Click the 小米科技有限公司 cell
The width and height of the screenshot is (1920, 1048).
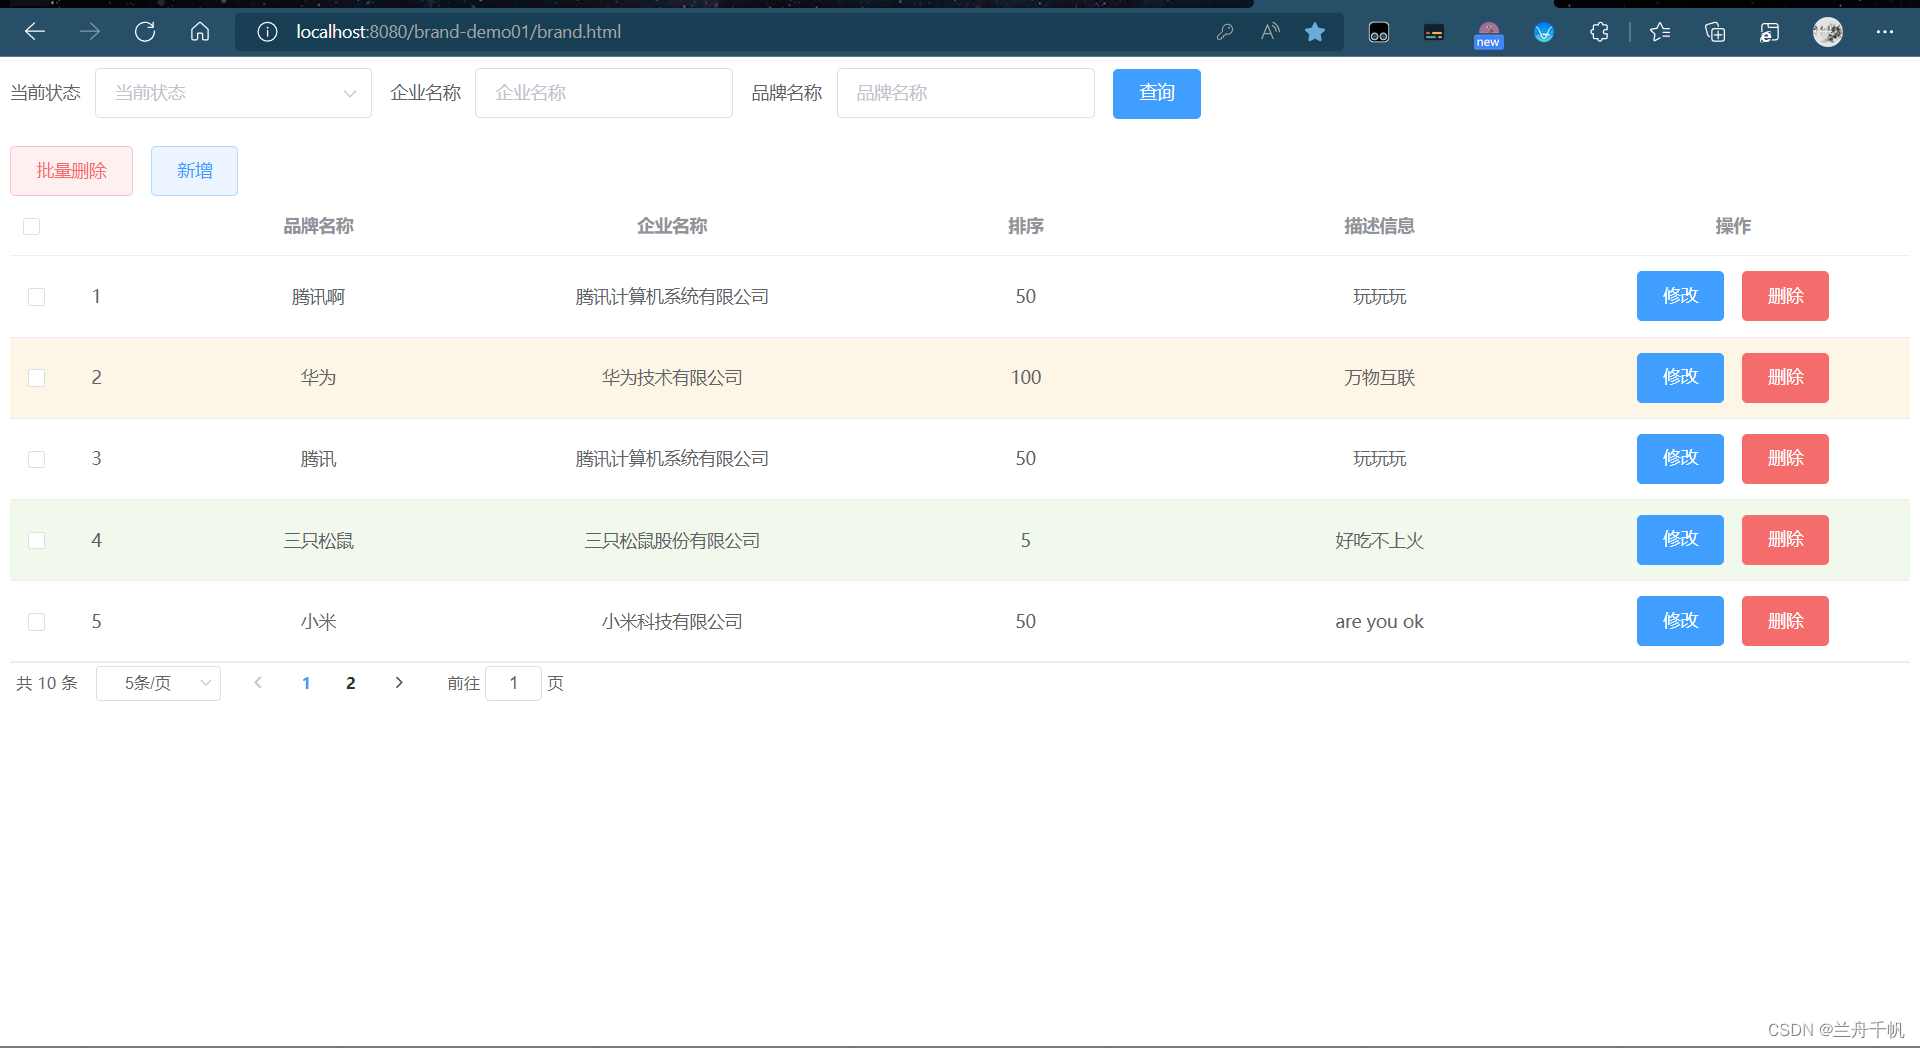[x=672, y=622]
